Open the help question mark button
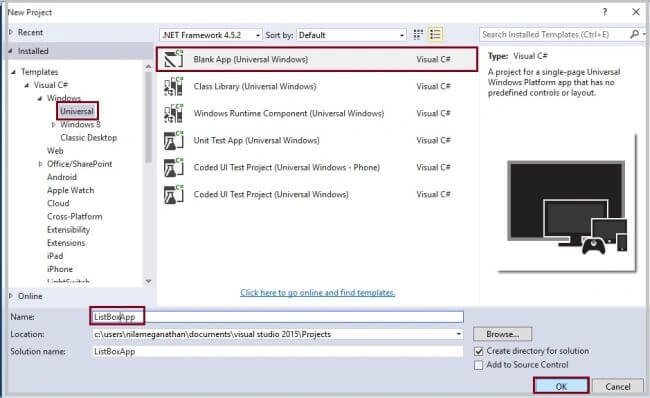 pos(605,12)
